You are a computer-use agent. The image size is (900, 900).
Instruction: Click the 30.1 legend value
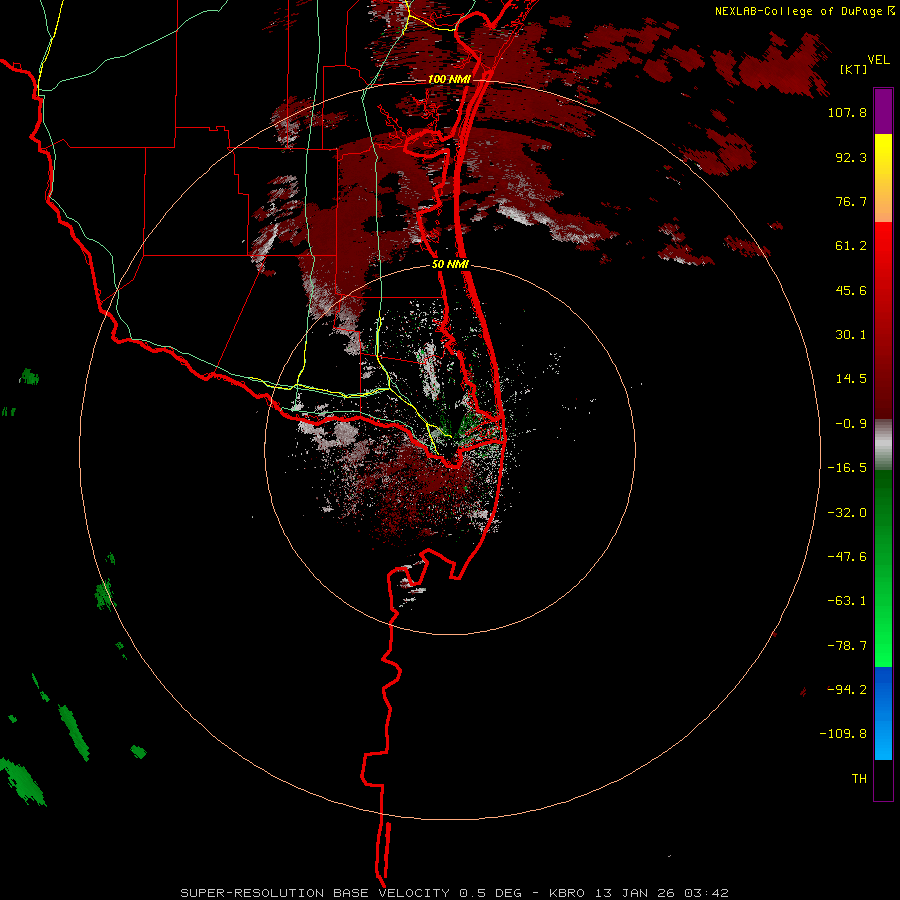[x=851, y=335]
